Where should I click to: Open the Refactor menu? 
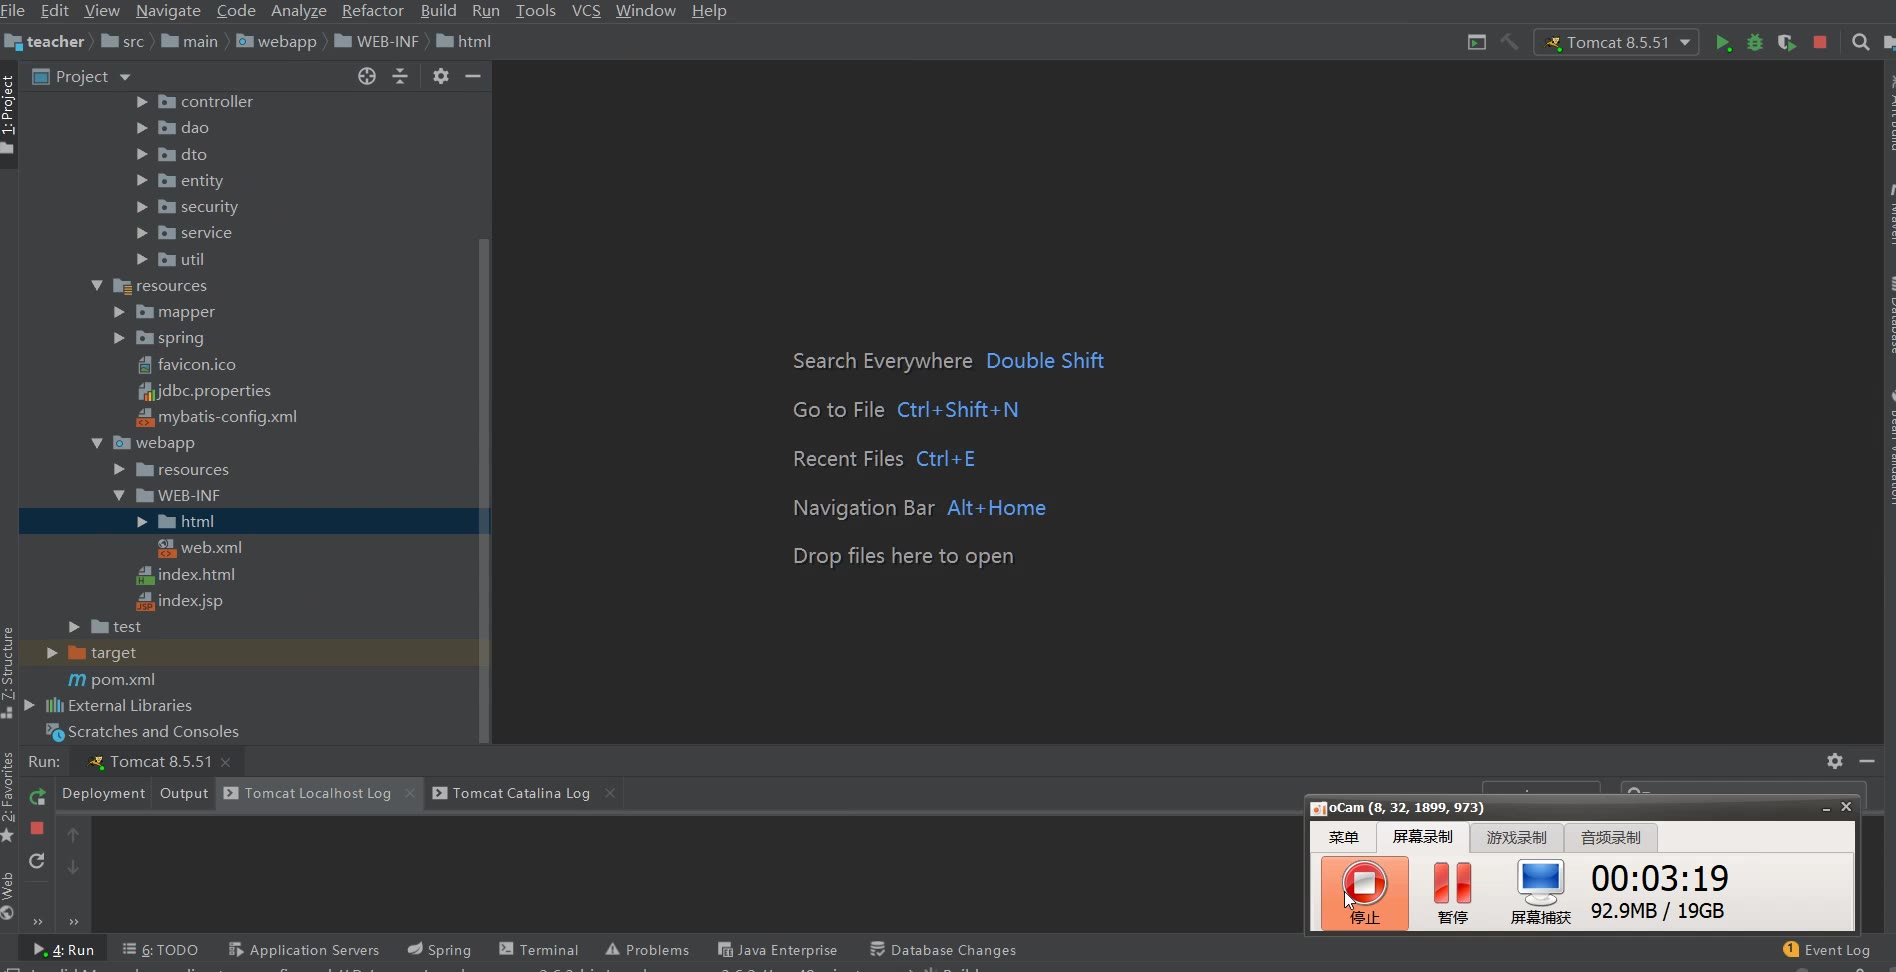pos(372,11)
